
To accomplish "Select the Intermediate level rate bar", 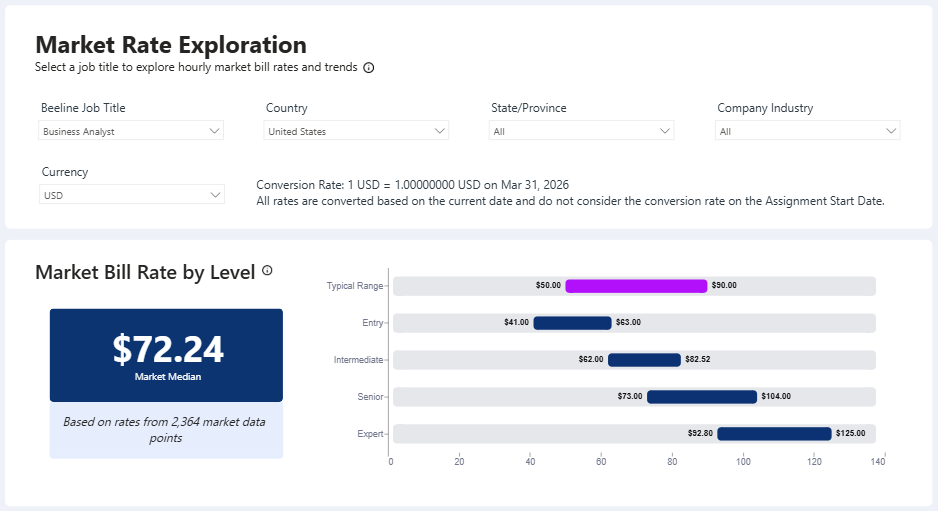I will (x=644, y=360).
